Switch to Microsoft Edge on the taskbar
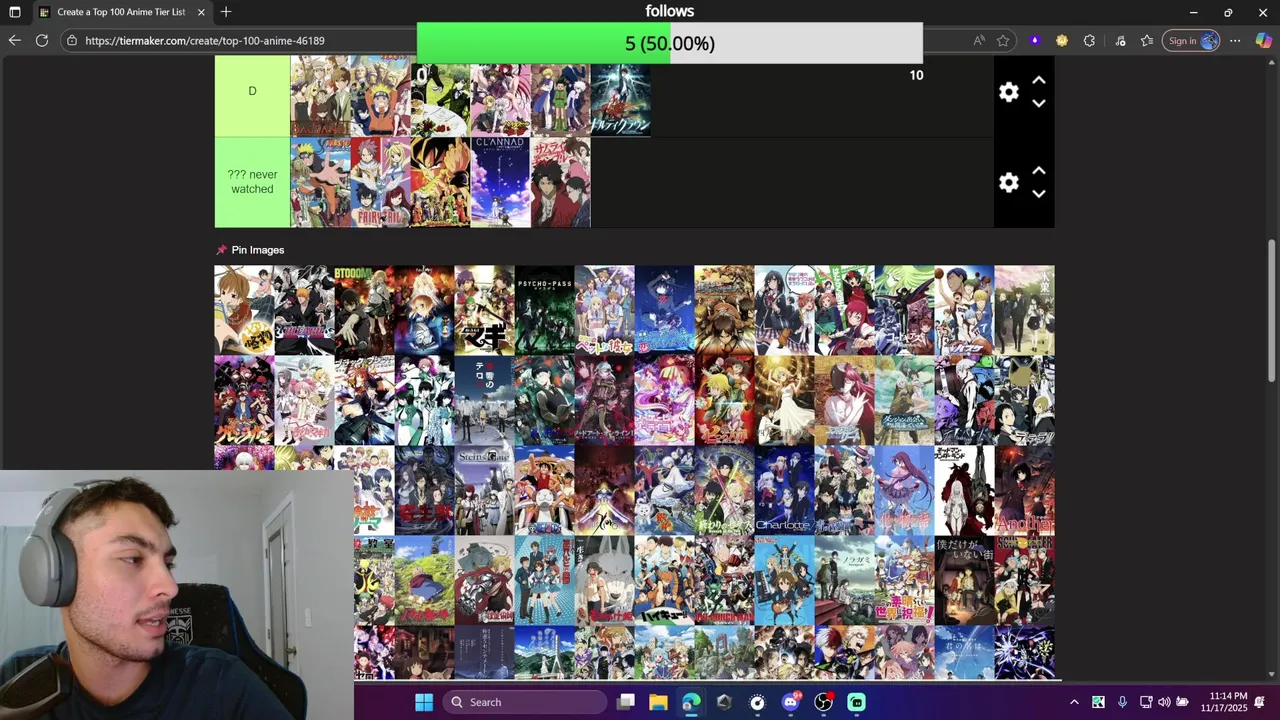1280x720 pixels. click(x=691, y=702)
